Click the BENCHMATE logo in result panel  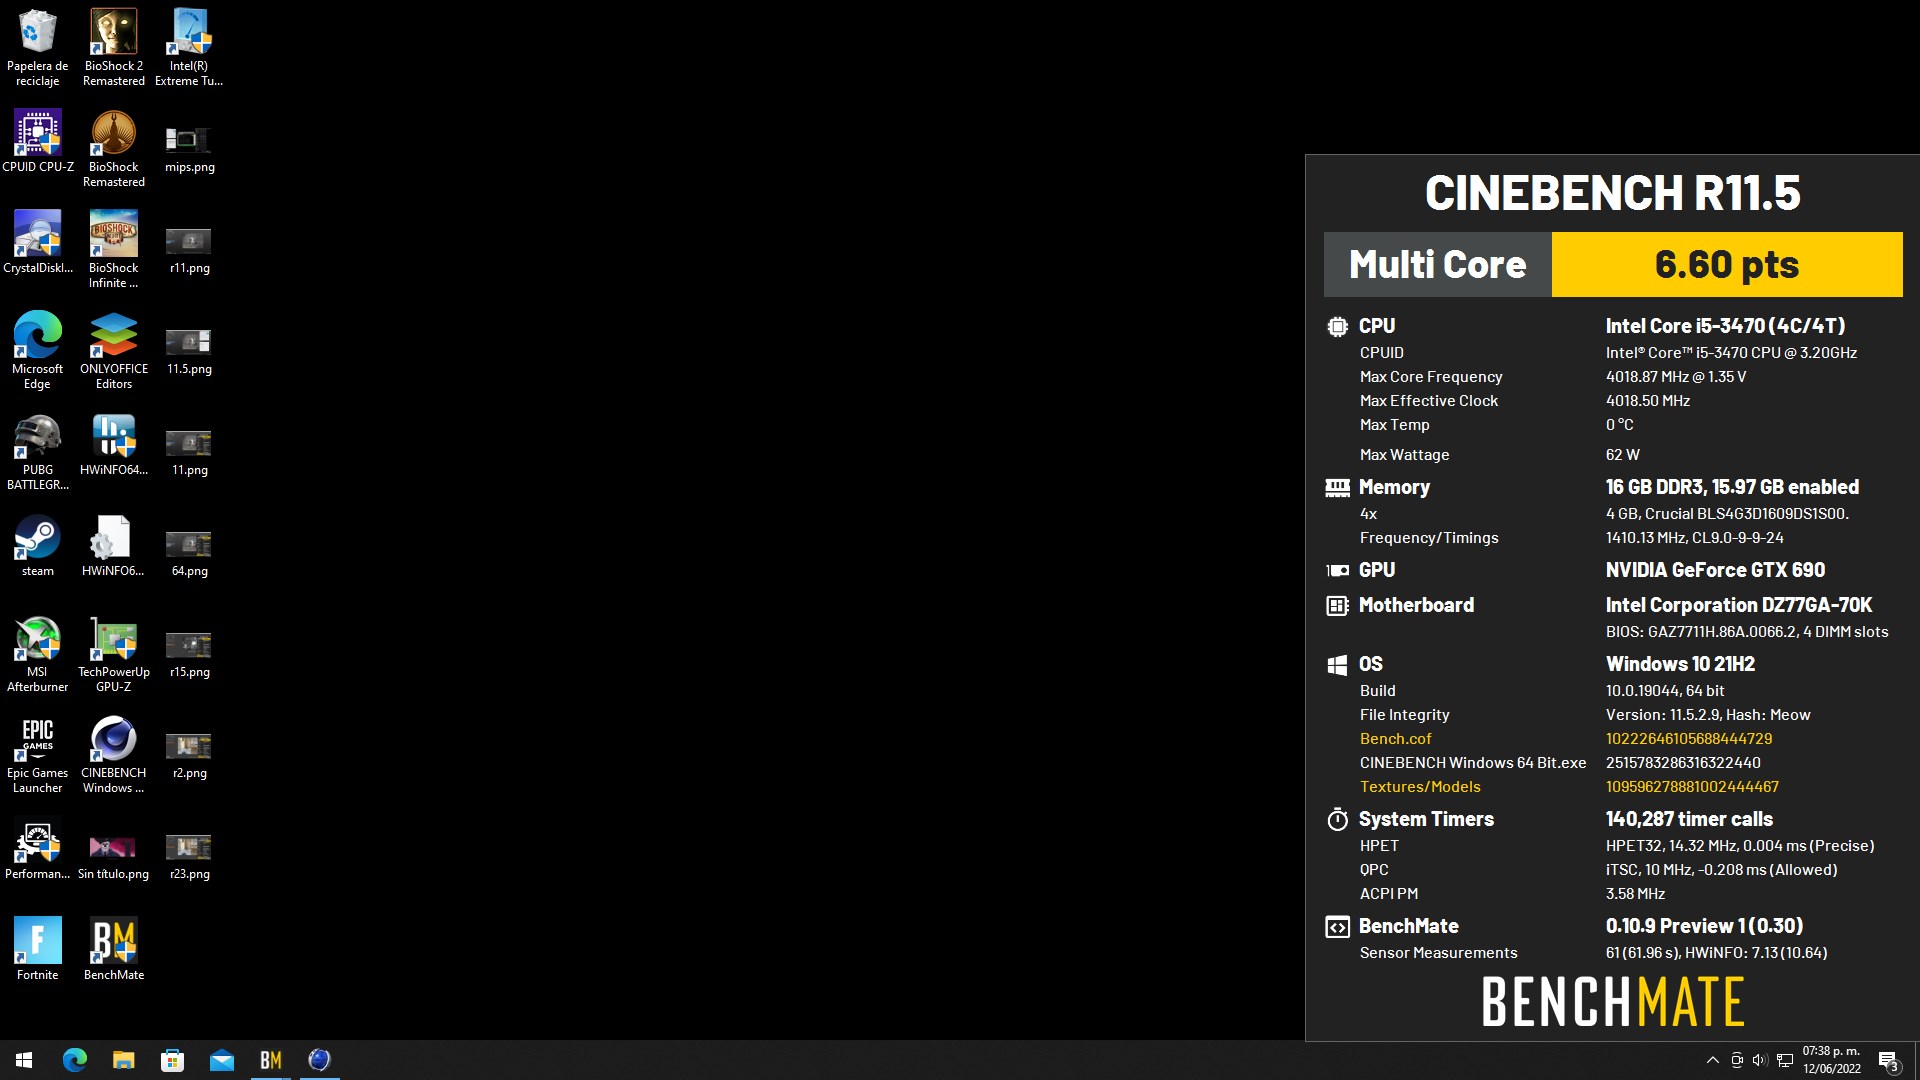[x=1613, y=1002]
